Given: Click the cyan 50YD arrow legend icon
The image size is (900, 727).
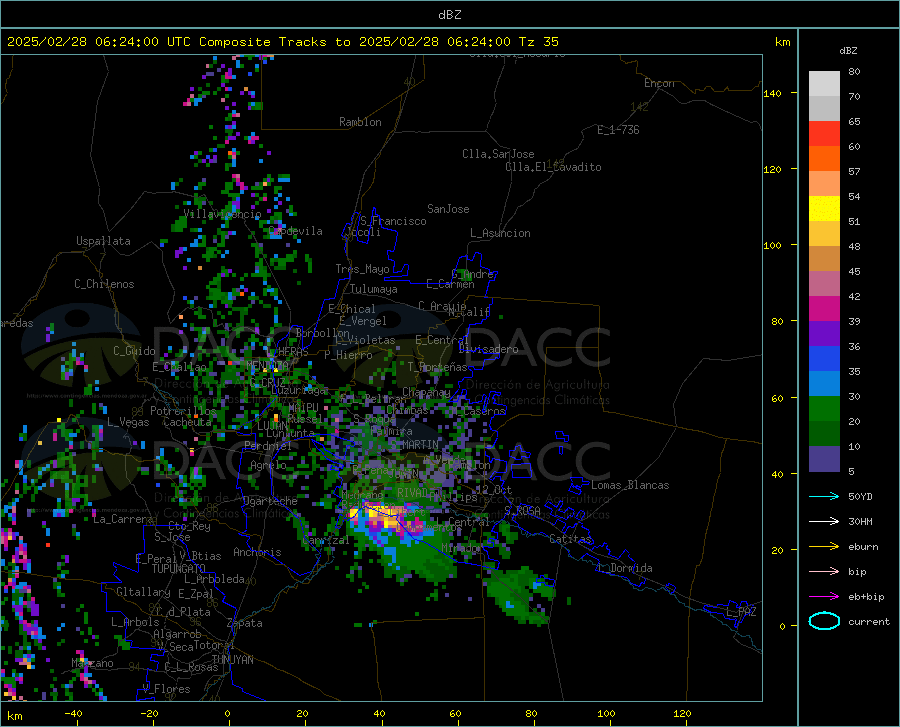Looking at the screenshot, I should (x=824, y=496).
